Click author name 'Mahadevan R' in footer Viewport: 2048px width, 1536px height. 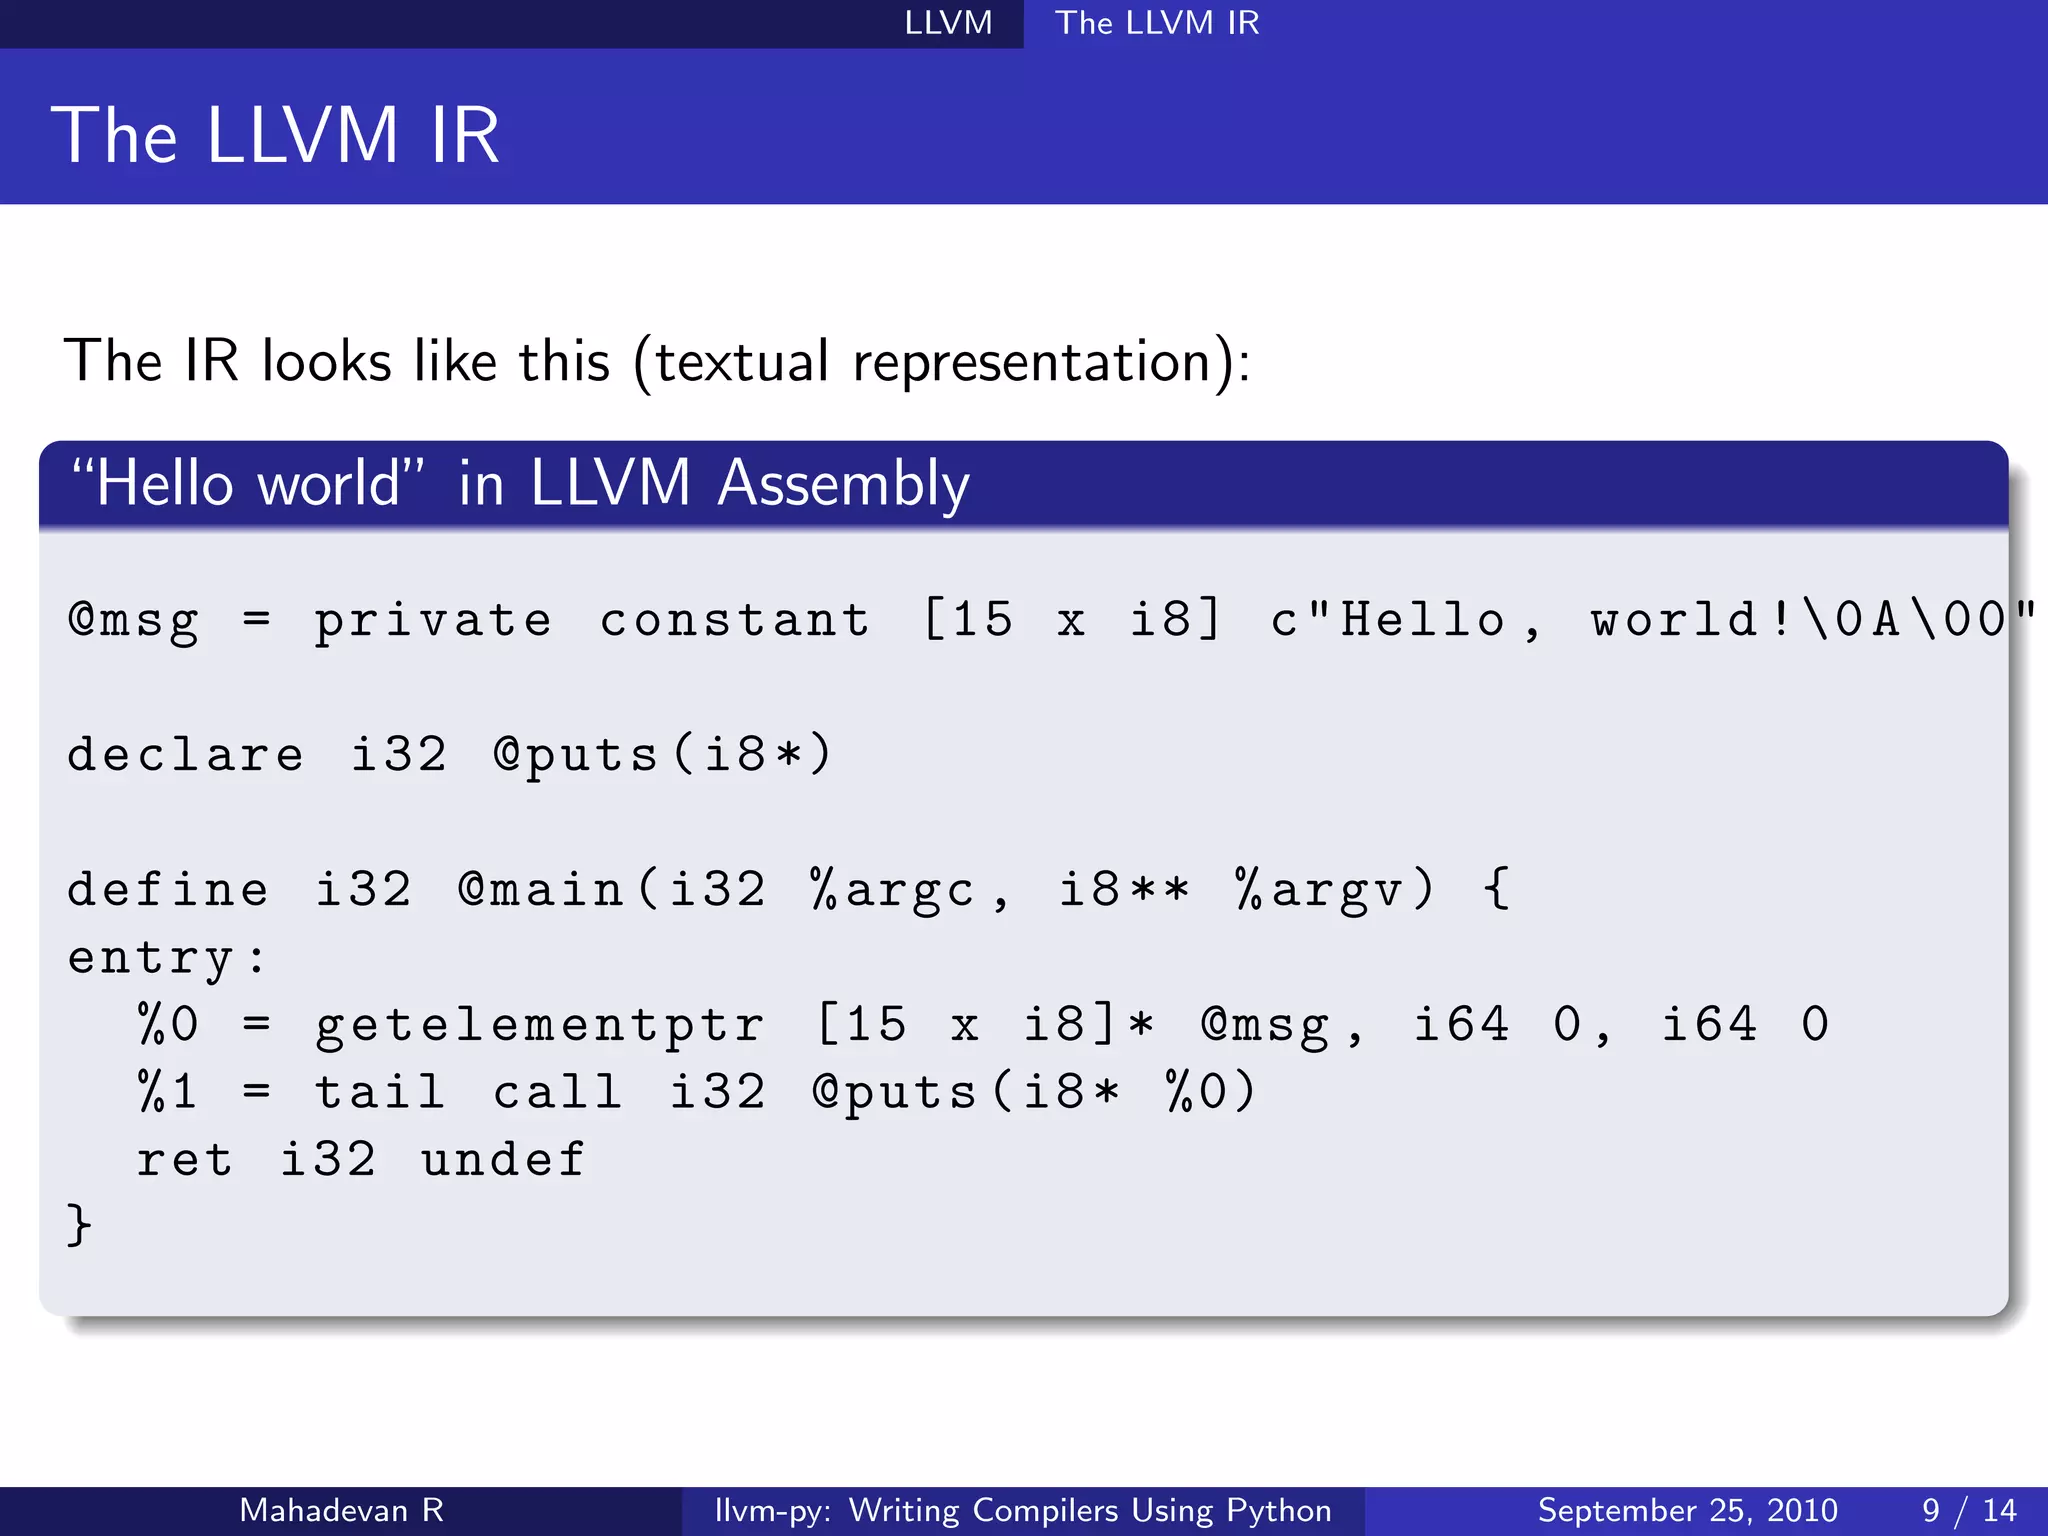point(341,1510)
